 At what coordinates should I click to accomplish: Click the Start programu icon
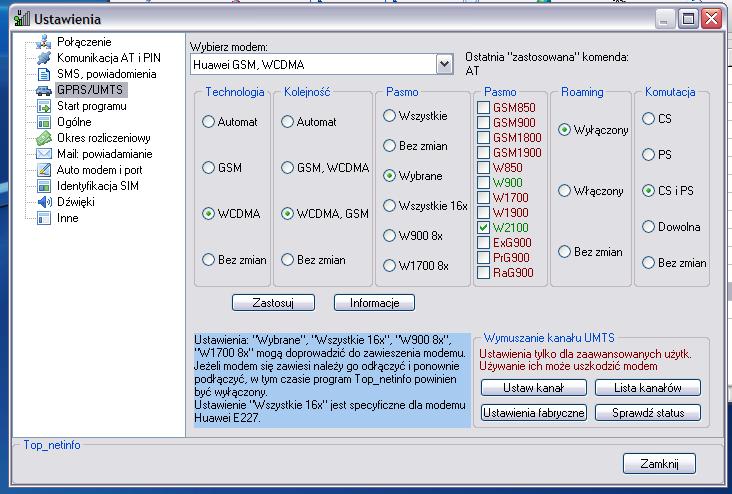coord(43,106)
